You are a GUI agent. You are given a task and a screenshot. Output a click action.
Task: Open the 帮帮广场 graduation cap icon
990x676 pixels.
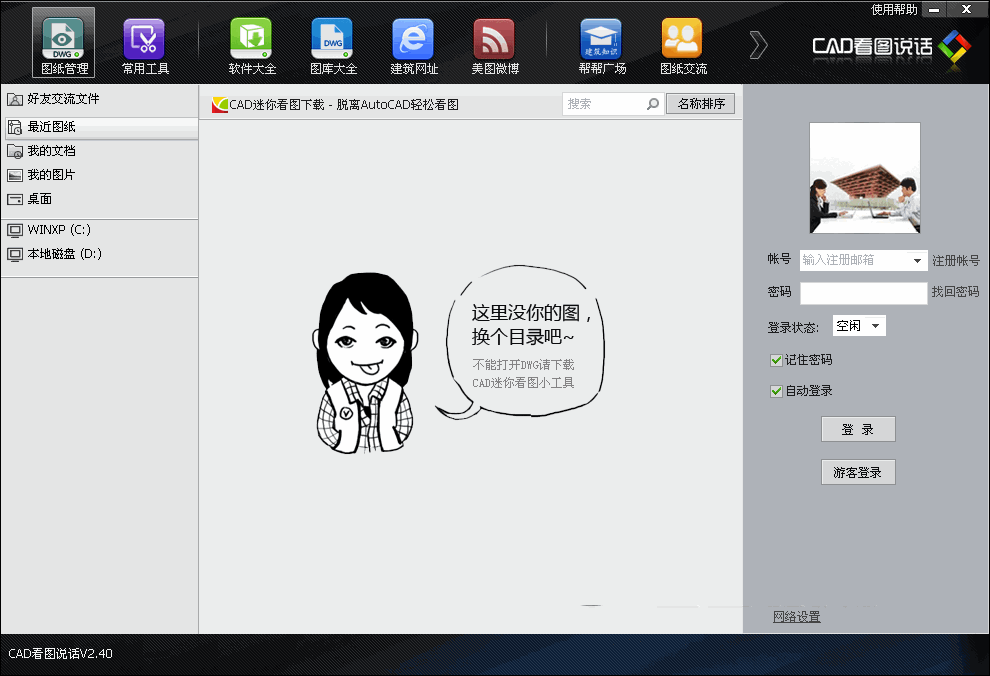[601, 40]
